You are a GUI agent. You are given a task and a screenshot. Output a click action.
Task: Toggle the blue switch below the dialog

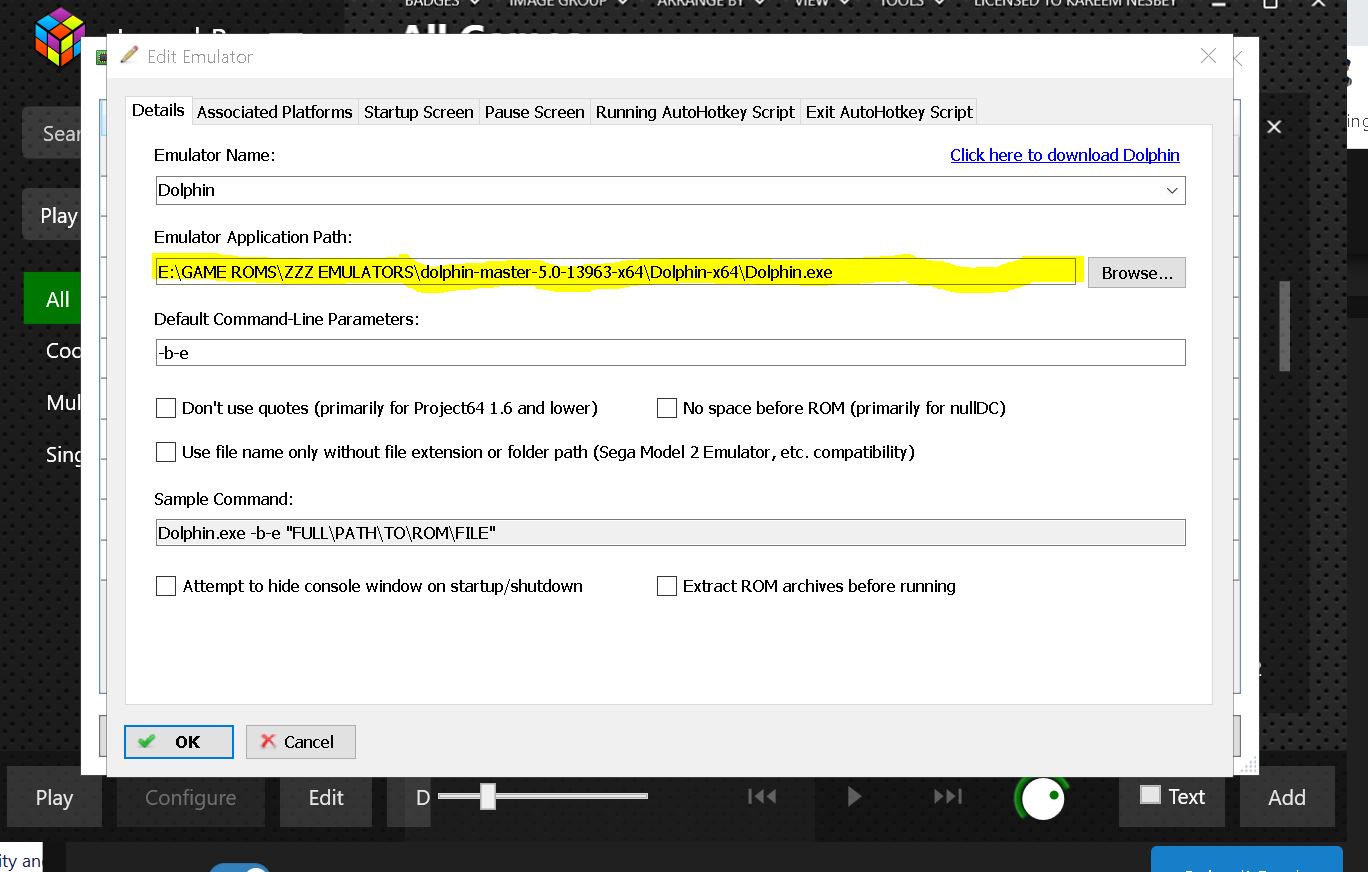(x=240, y=868)
